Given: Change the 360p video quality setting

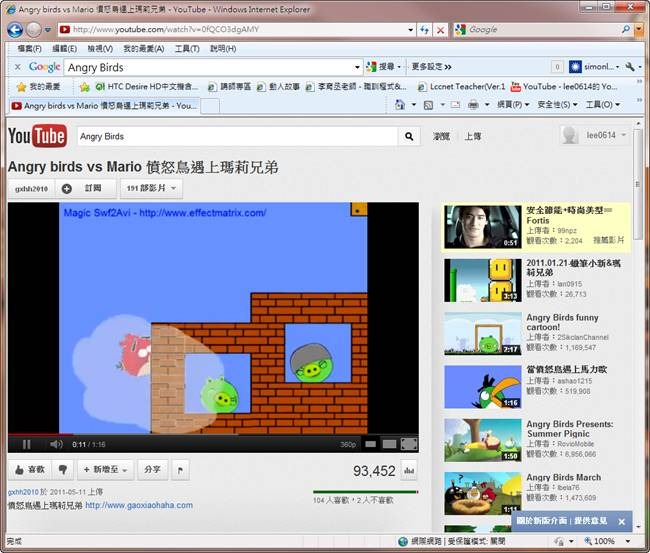Looking at the screenshot, I should [x=348, y=445].
